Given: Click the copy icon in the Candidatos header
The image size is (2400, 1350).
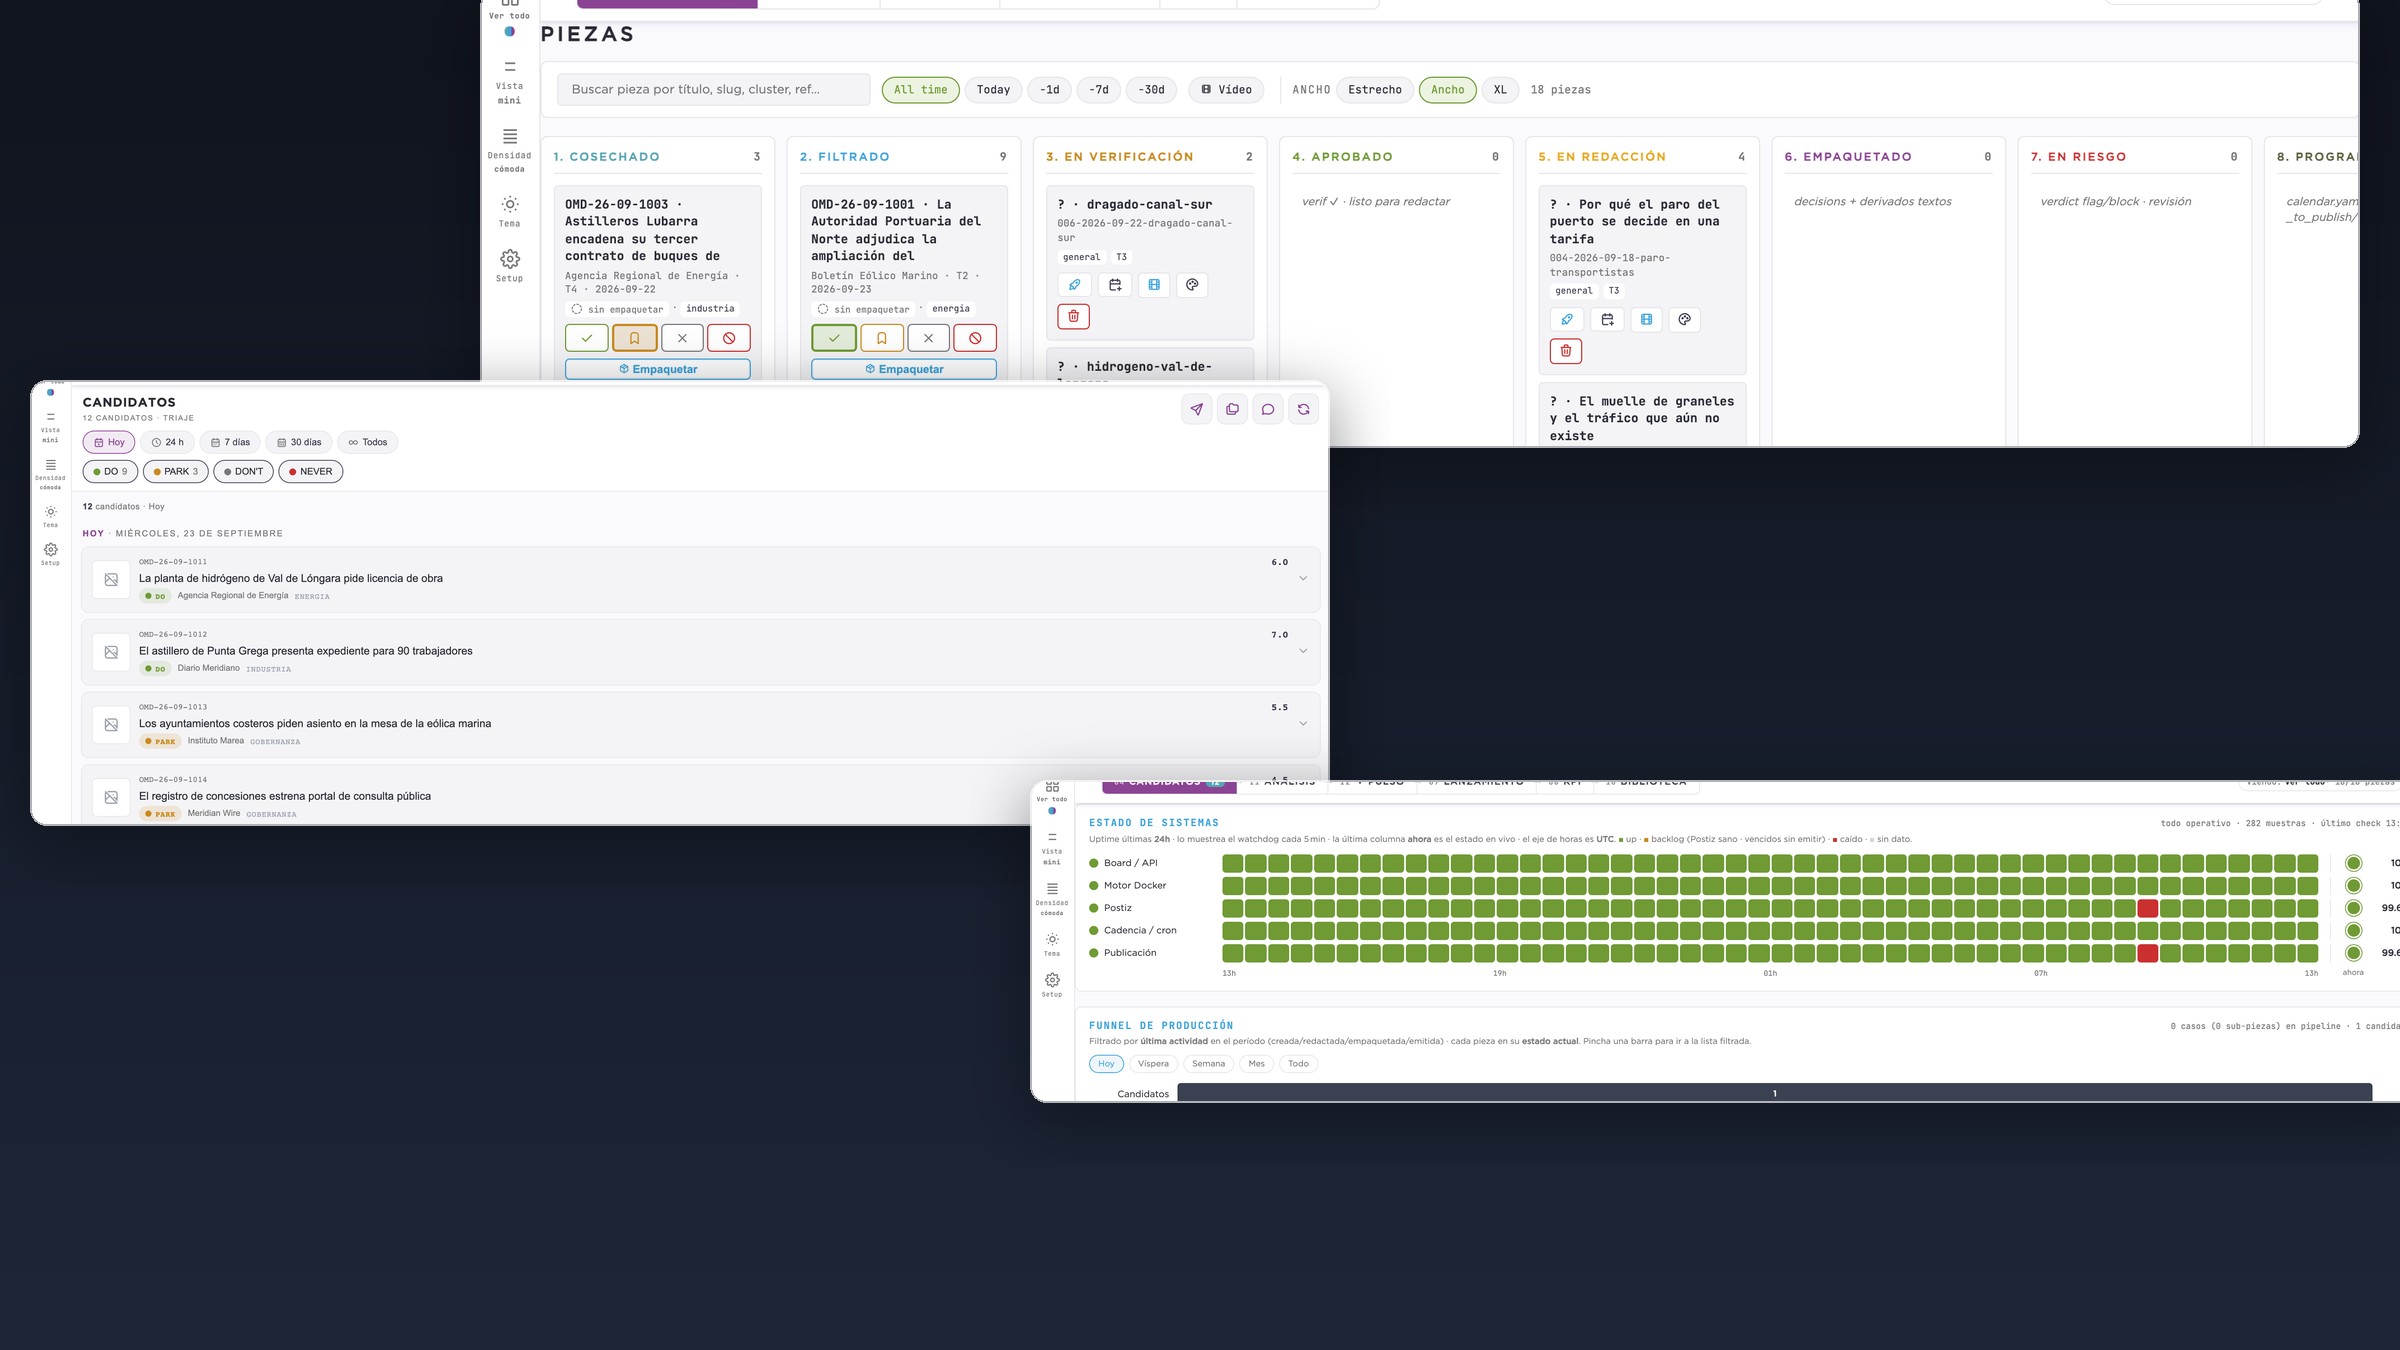Looking at the screenshot, I should [1232, 409].
